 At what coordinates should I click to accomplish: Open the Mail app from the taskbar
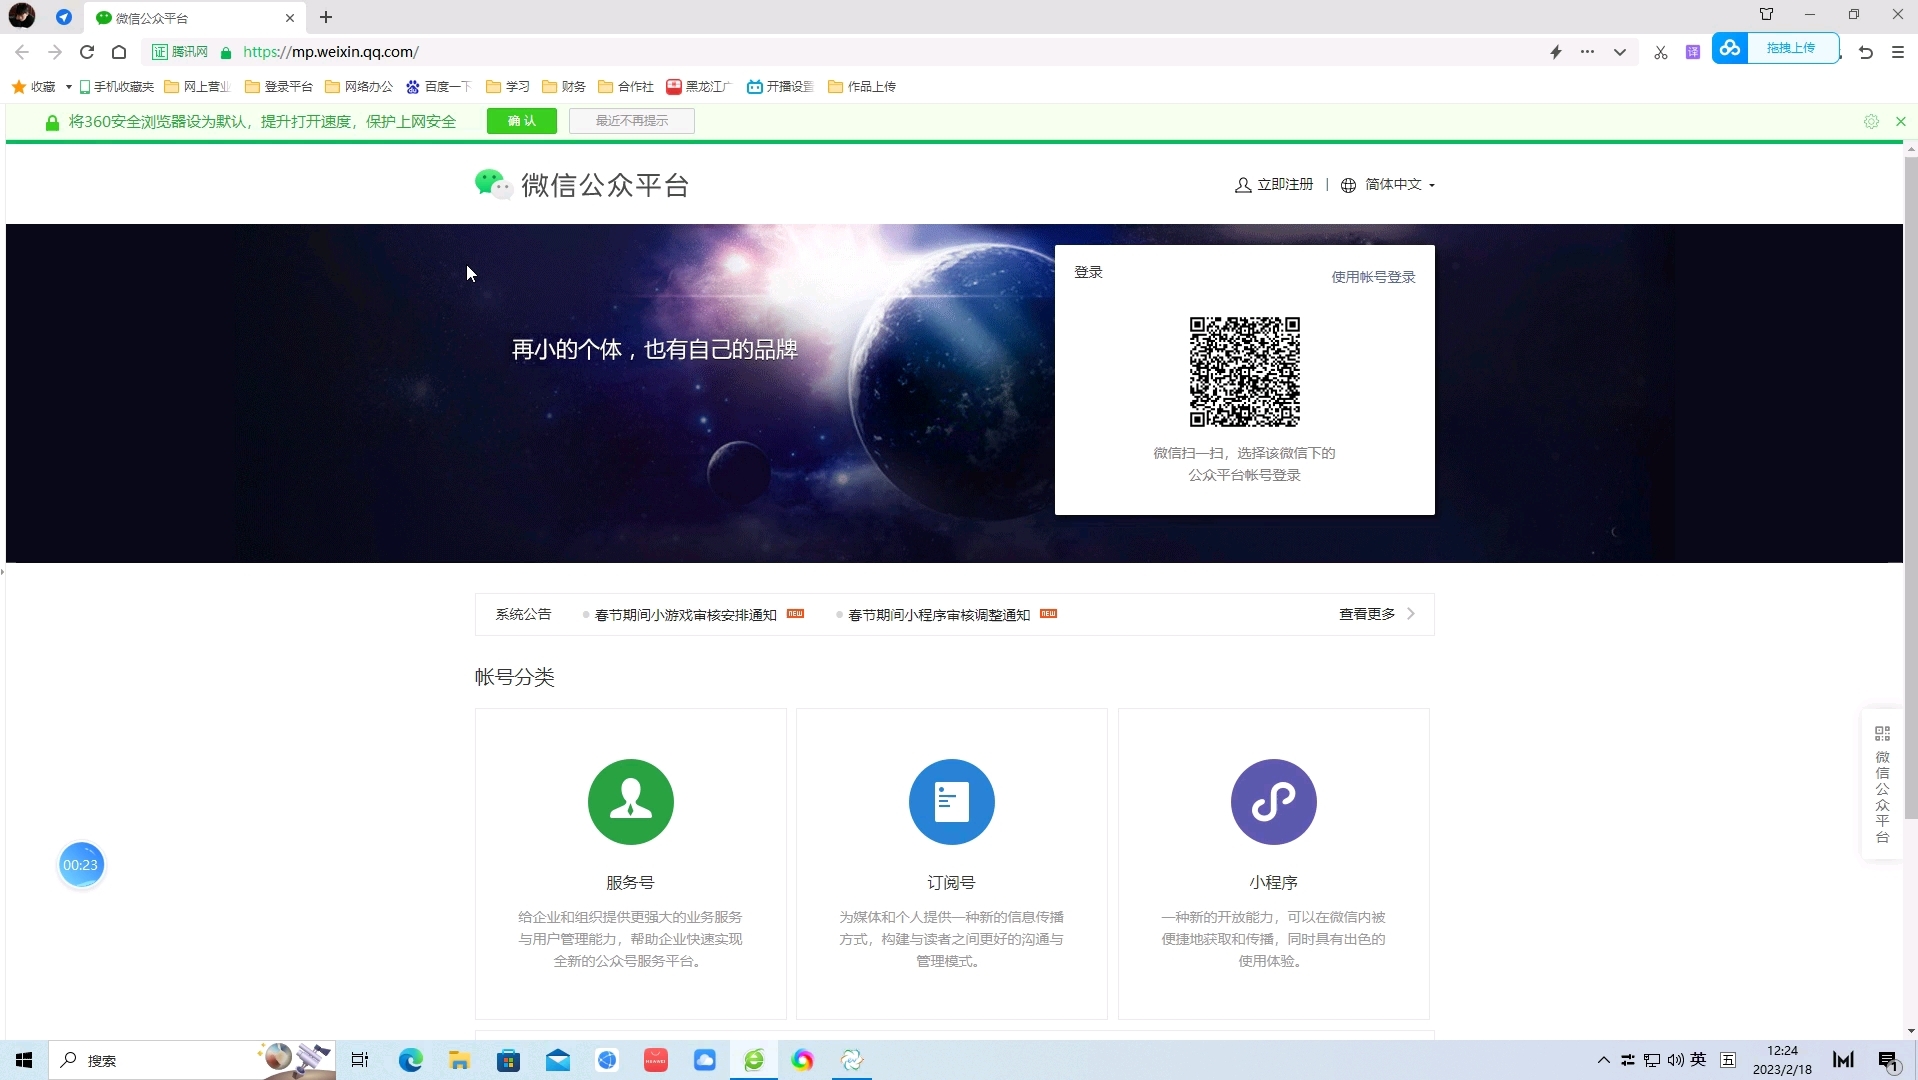(x=558, y=1060)
